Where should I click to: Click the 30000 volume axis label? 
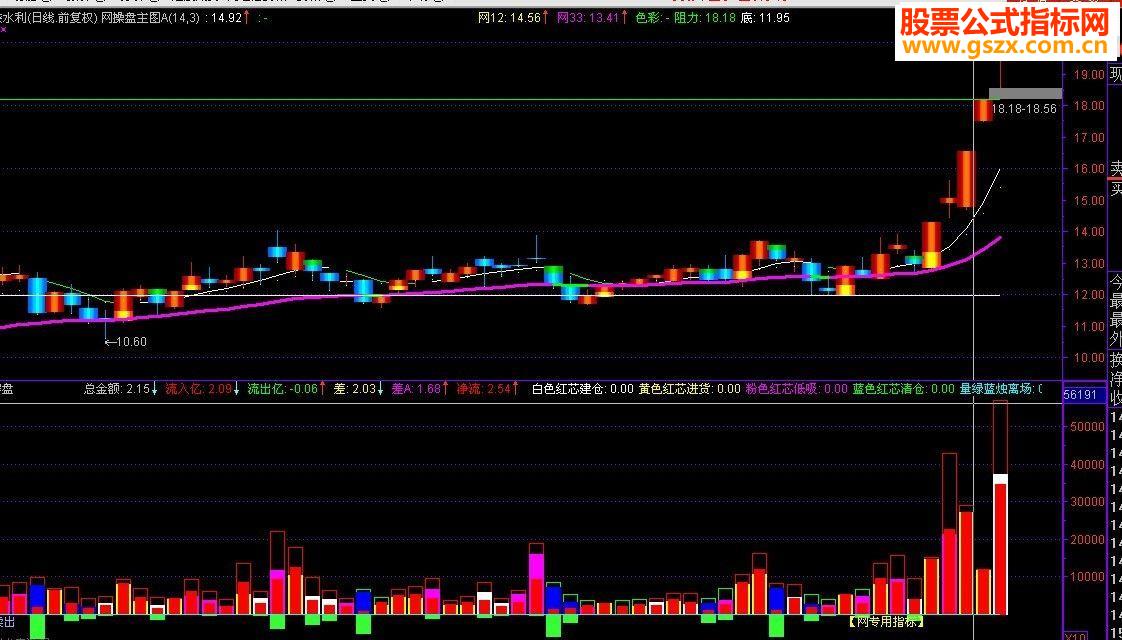pyautogui.click(x=1086, y=502)
